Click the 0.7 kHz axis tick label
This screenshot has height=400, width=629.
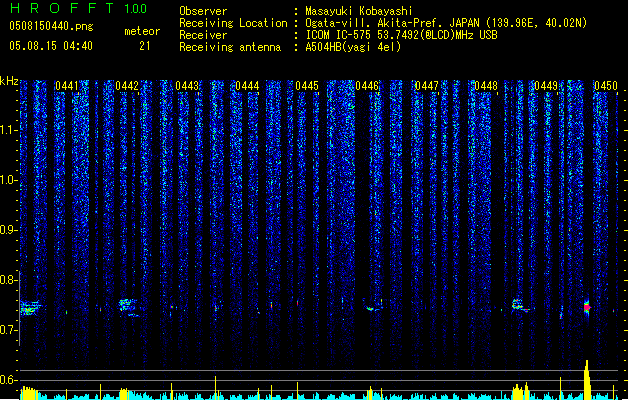tap(8, 330)
